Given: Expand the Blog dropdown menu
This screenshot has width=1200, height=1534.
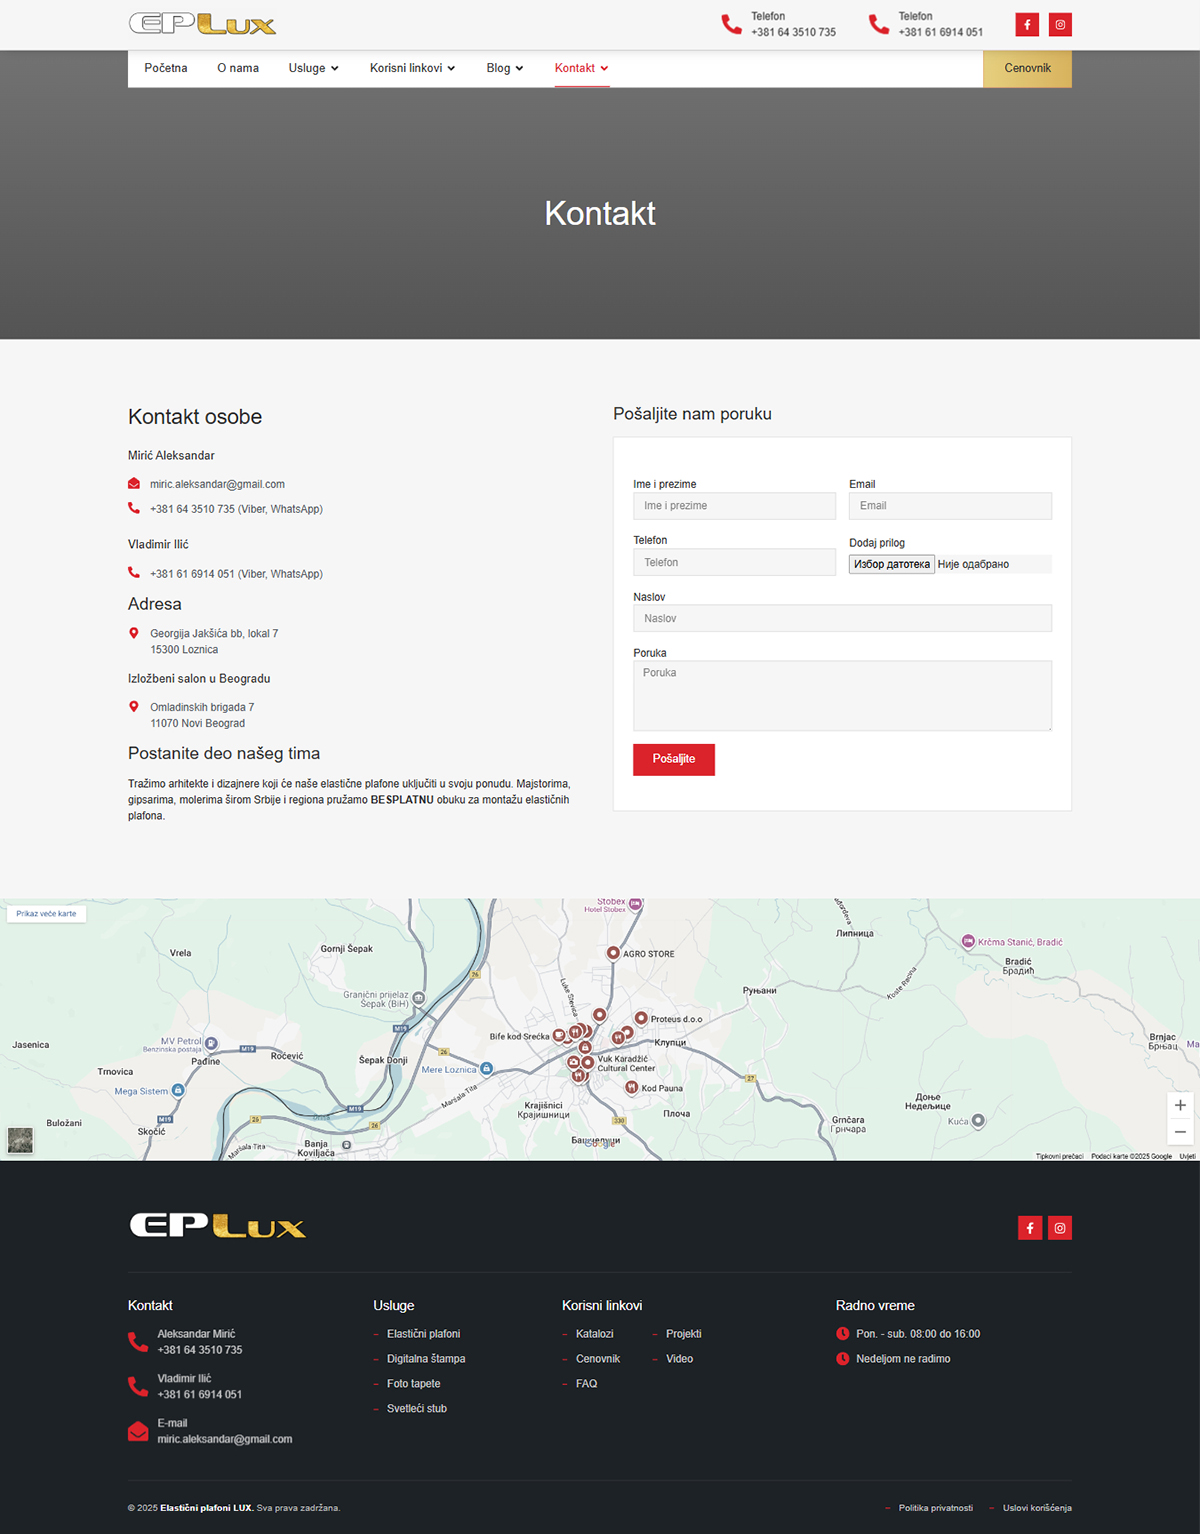Looking at the screenshot, I should coord(505,68).
